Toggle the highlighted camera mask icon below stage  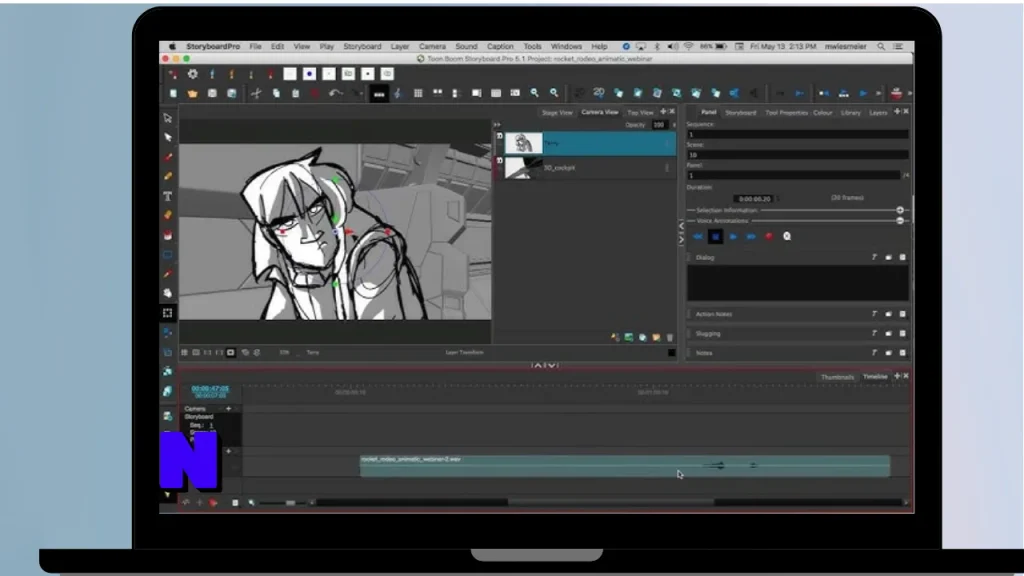point(231,353)
